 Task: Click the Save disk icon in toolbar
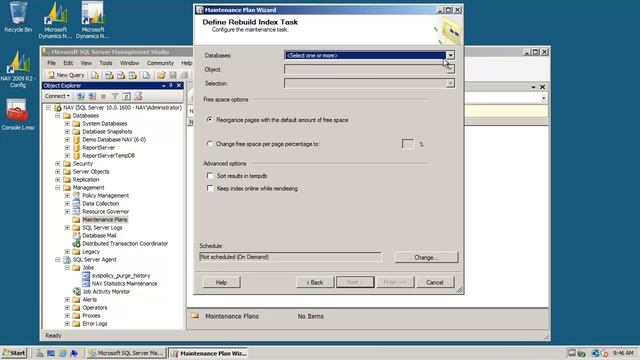(x=173, y=75)
